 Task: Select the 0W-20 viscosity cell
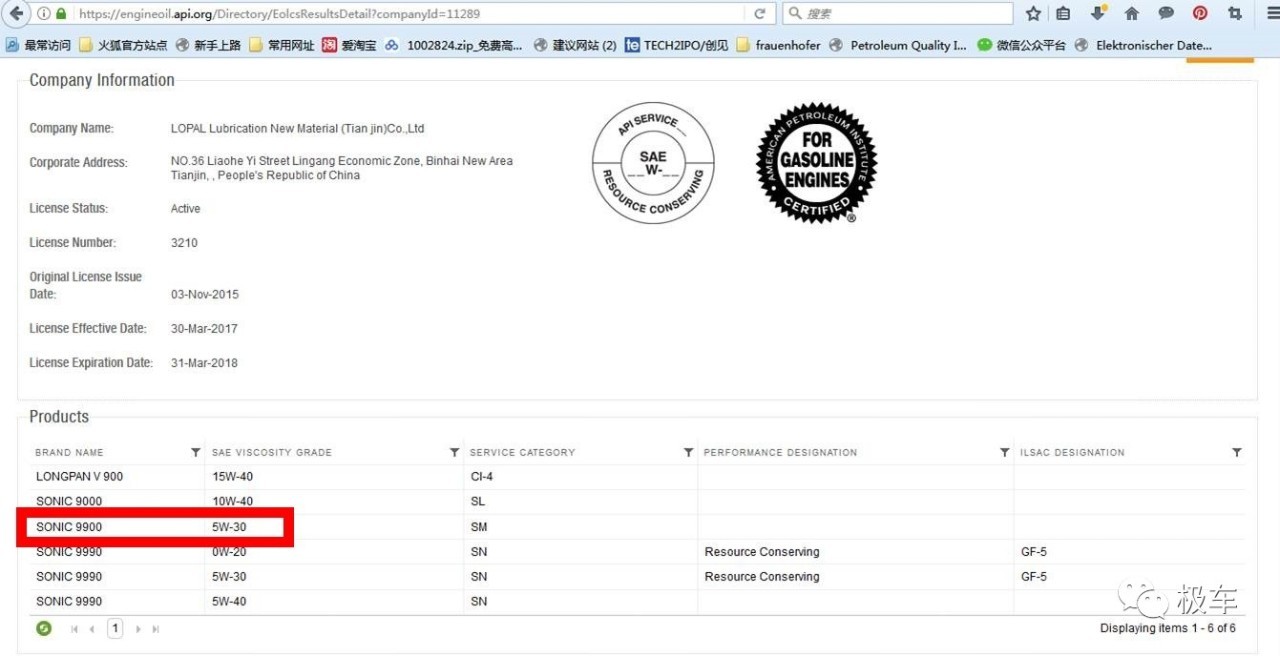229,552
